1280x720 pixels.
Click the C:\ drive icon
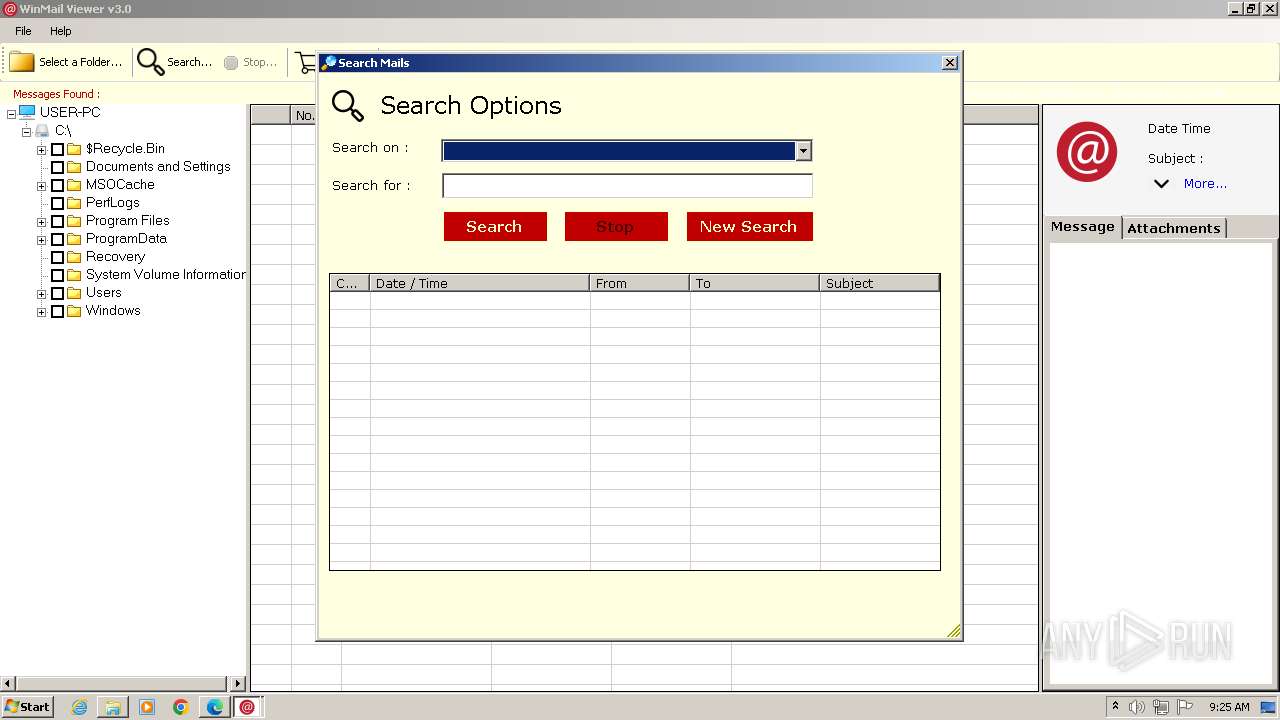pos(42,131)
